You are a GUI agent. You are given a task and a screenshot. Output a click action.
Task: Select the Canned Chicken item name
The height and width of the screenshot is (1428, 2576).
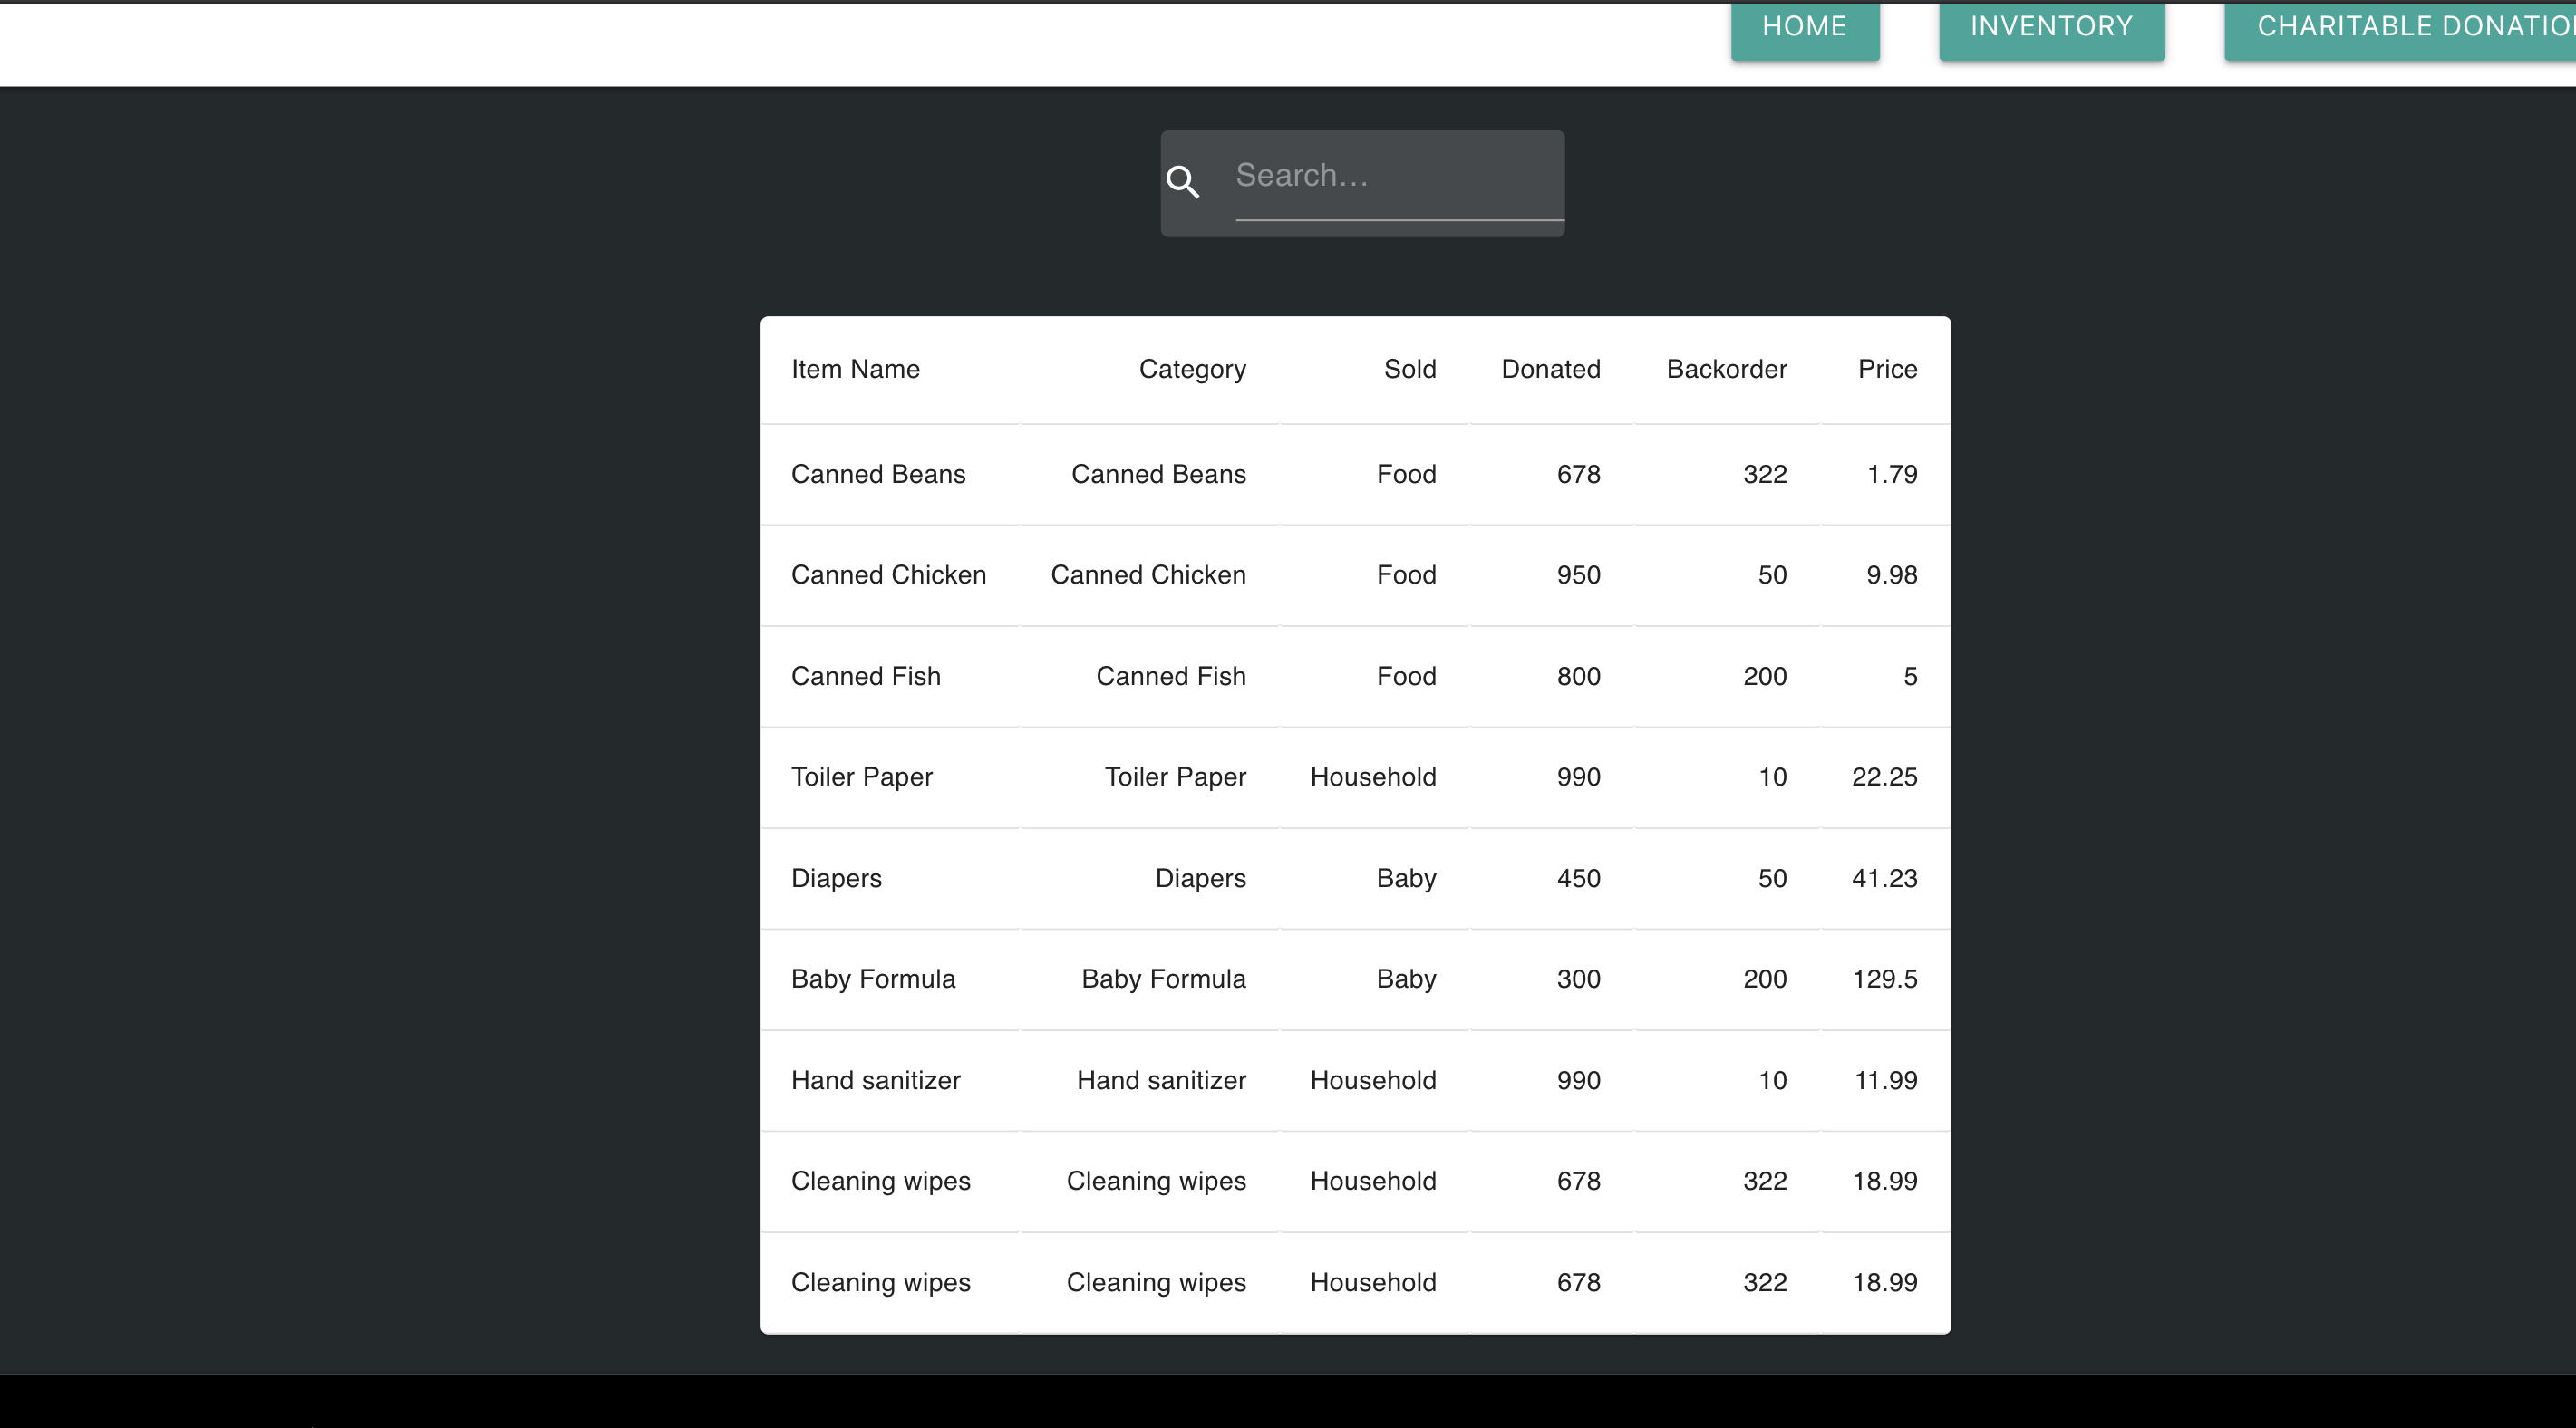(888, 575)
